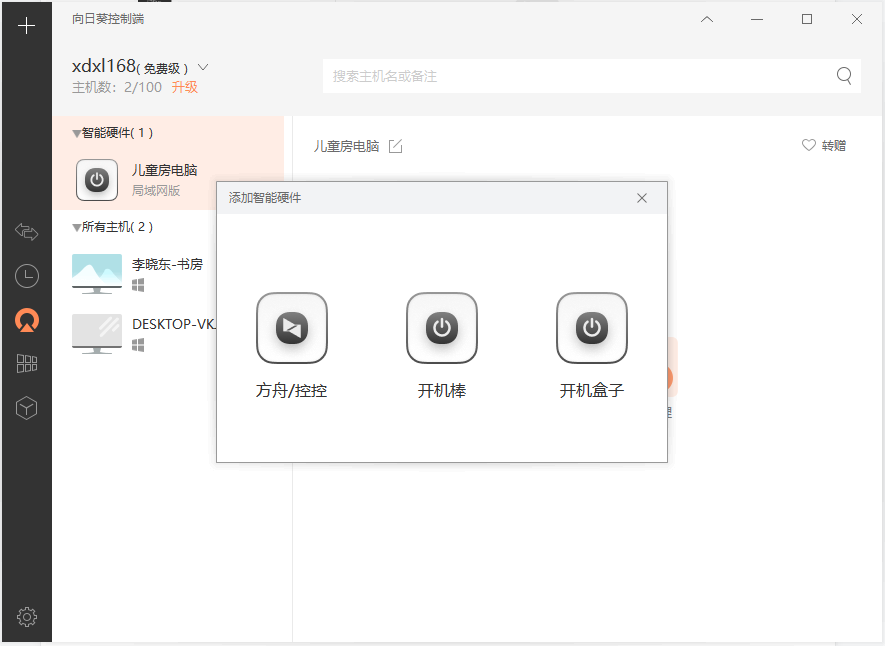Minimize the 向日葵控制端 window
This screenshot has height=646, width=885.
(x=757, y=19)
